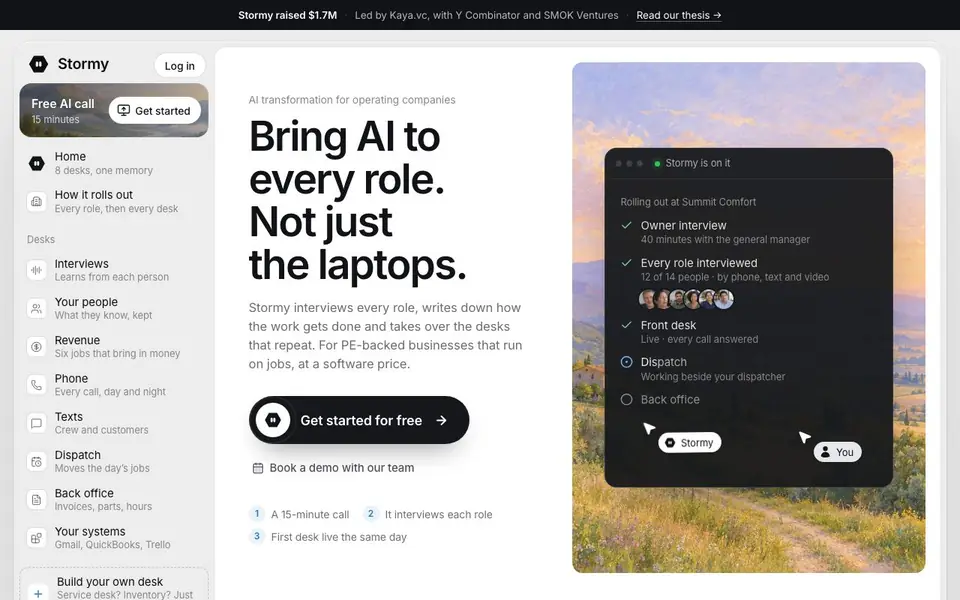Click the Free AI call banner card
Screen dimensions: 960x600
pos(114,110)
